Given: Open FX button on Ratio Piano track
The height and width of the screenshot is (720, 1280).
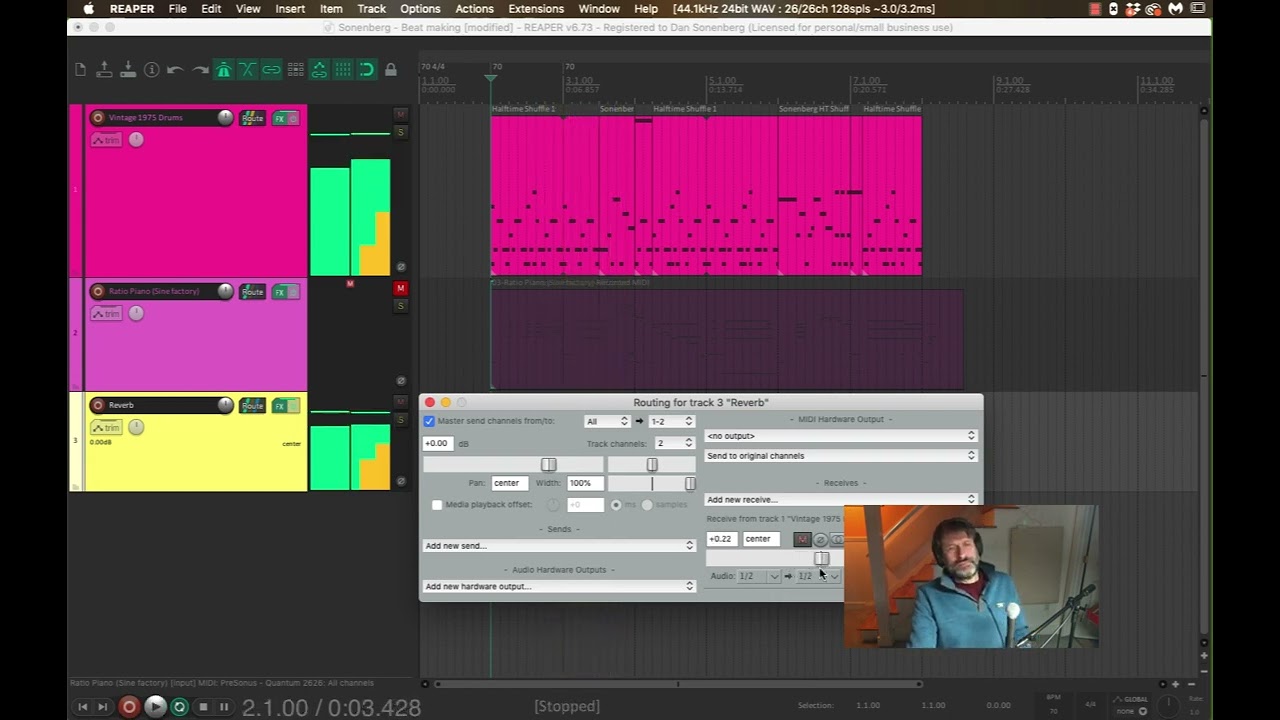Looking at the screenshot, I should [280, 292].
